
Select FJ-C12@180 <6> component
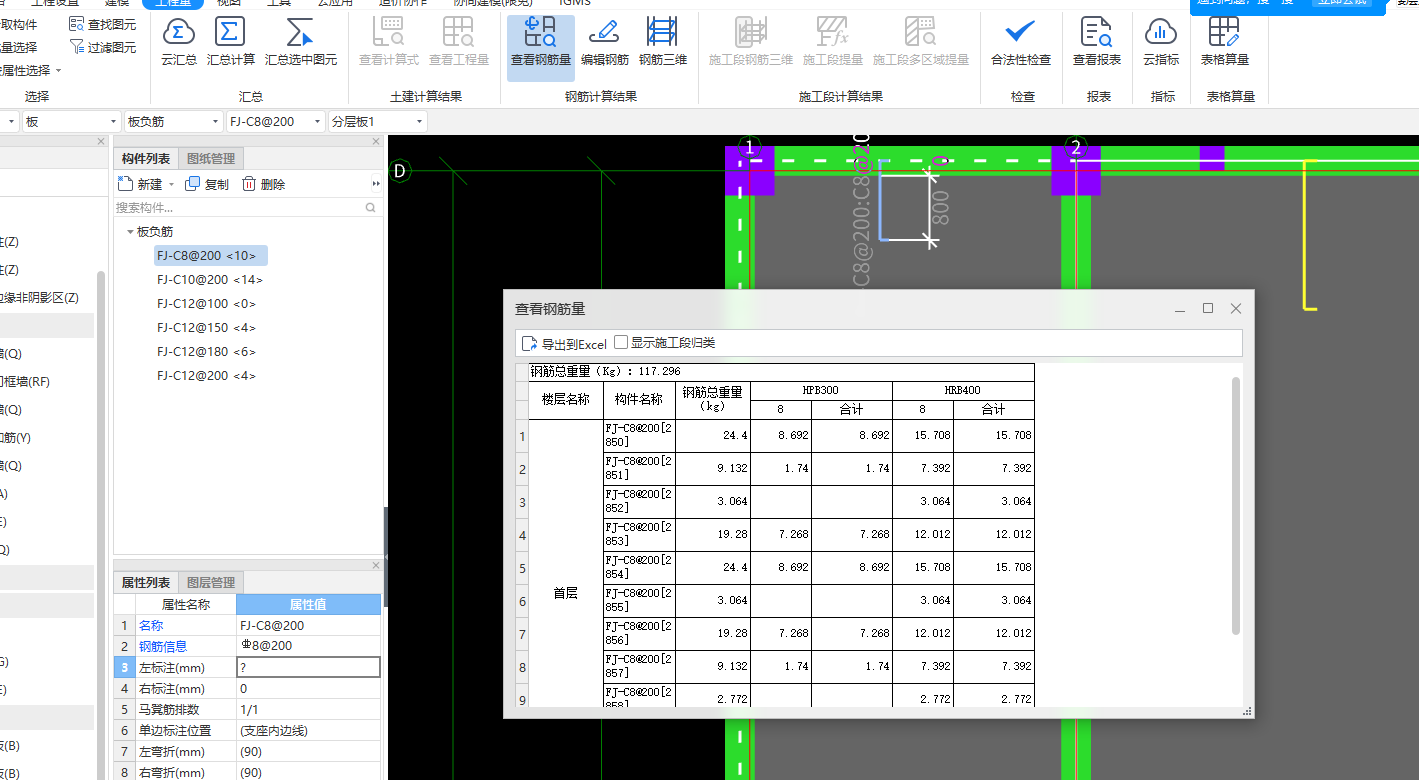coord(206,352)
